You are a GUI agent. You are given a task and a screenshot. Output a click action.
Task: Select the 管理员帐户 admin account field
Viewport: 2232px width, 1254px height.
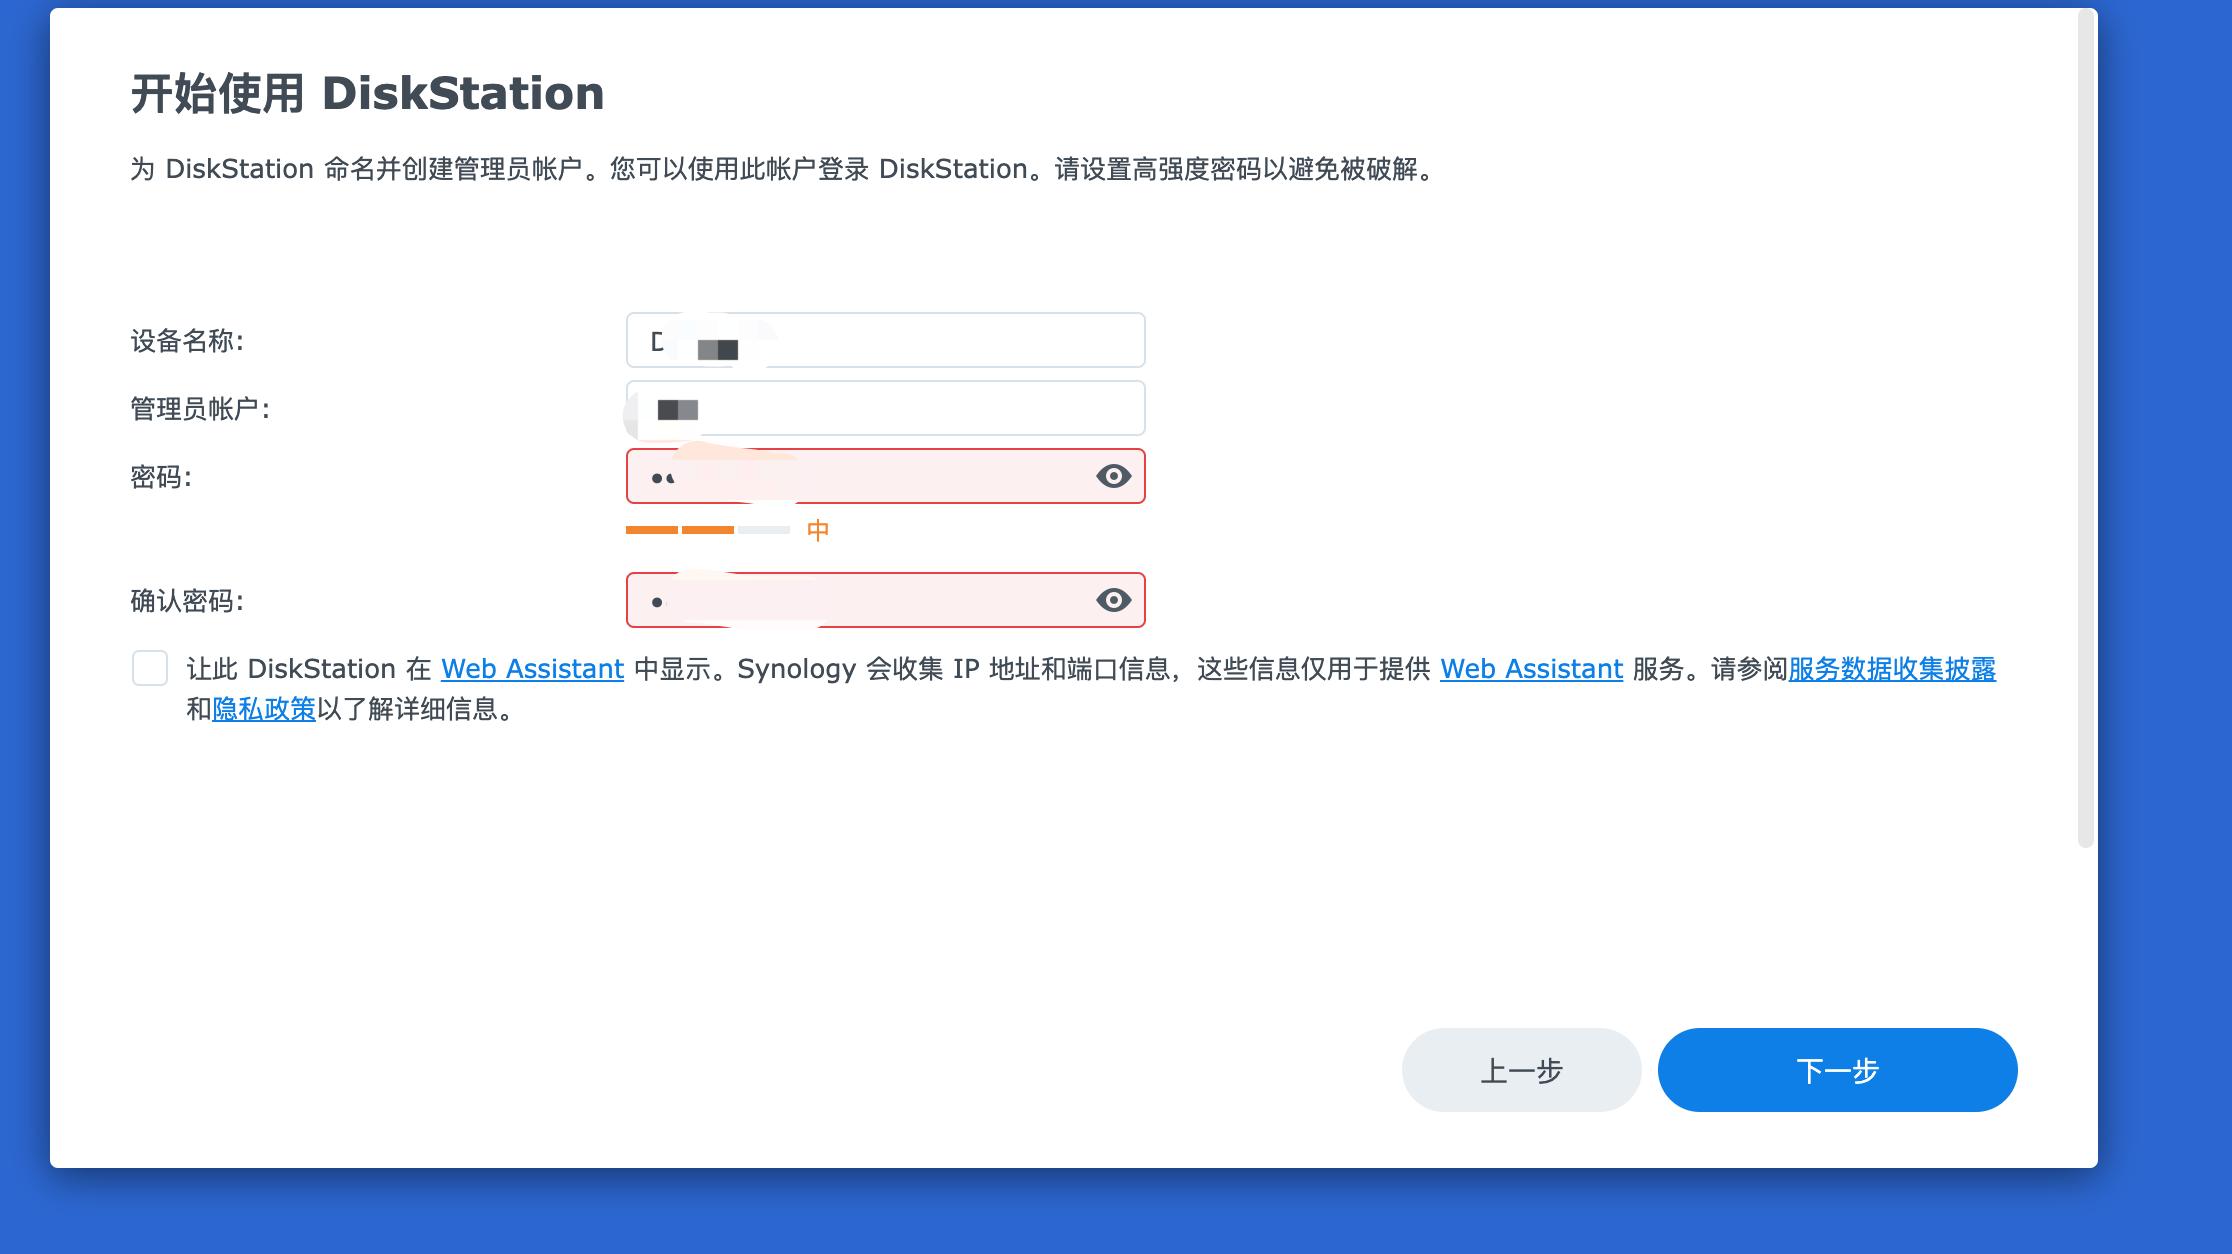(x=885, y=407)
